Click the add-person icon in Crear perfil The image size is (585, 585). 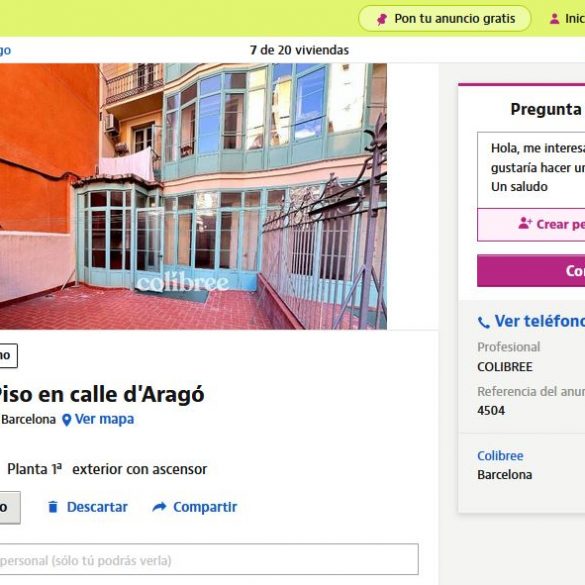[525, 223]
